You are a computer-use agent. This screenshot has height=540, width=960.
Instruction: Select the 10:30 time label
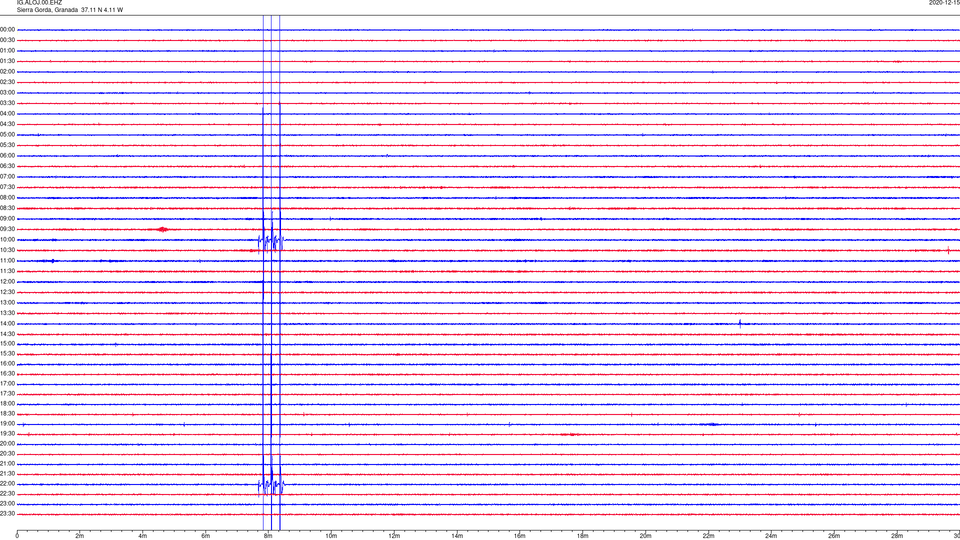point(7,250)
